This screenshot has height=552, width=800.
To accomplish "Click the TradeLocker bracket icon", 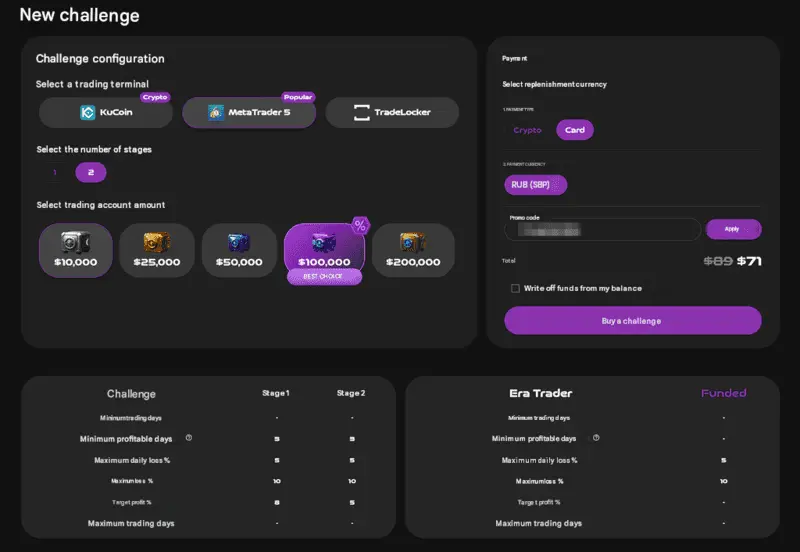I will 362,112.
